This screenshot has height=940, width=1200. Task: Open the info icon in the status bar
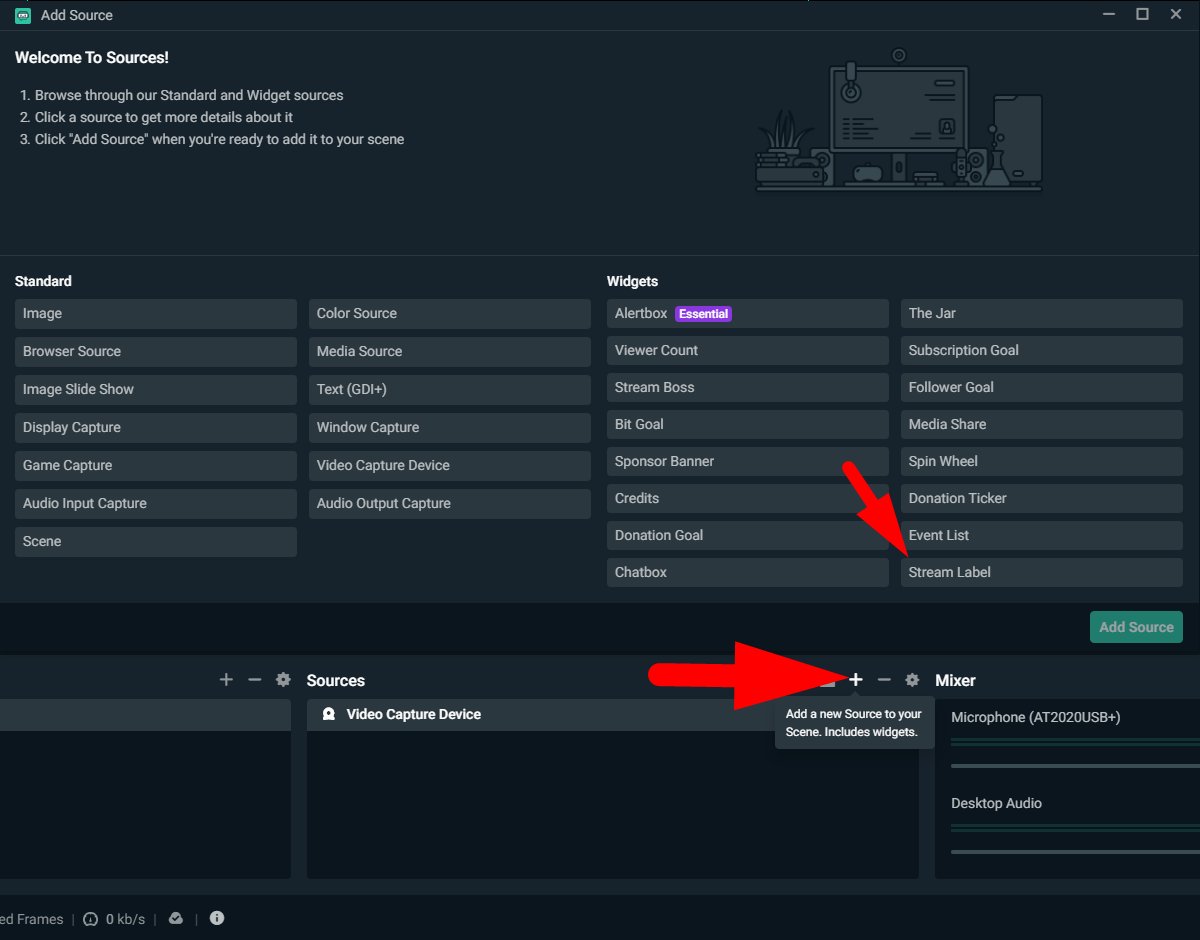click(x=217, y=918)
